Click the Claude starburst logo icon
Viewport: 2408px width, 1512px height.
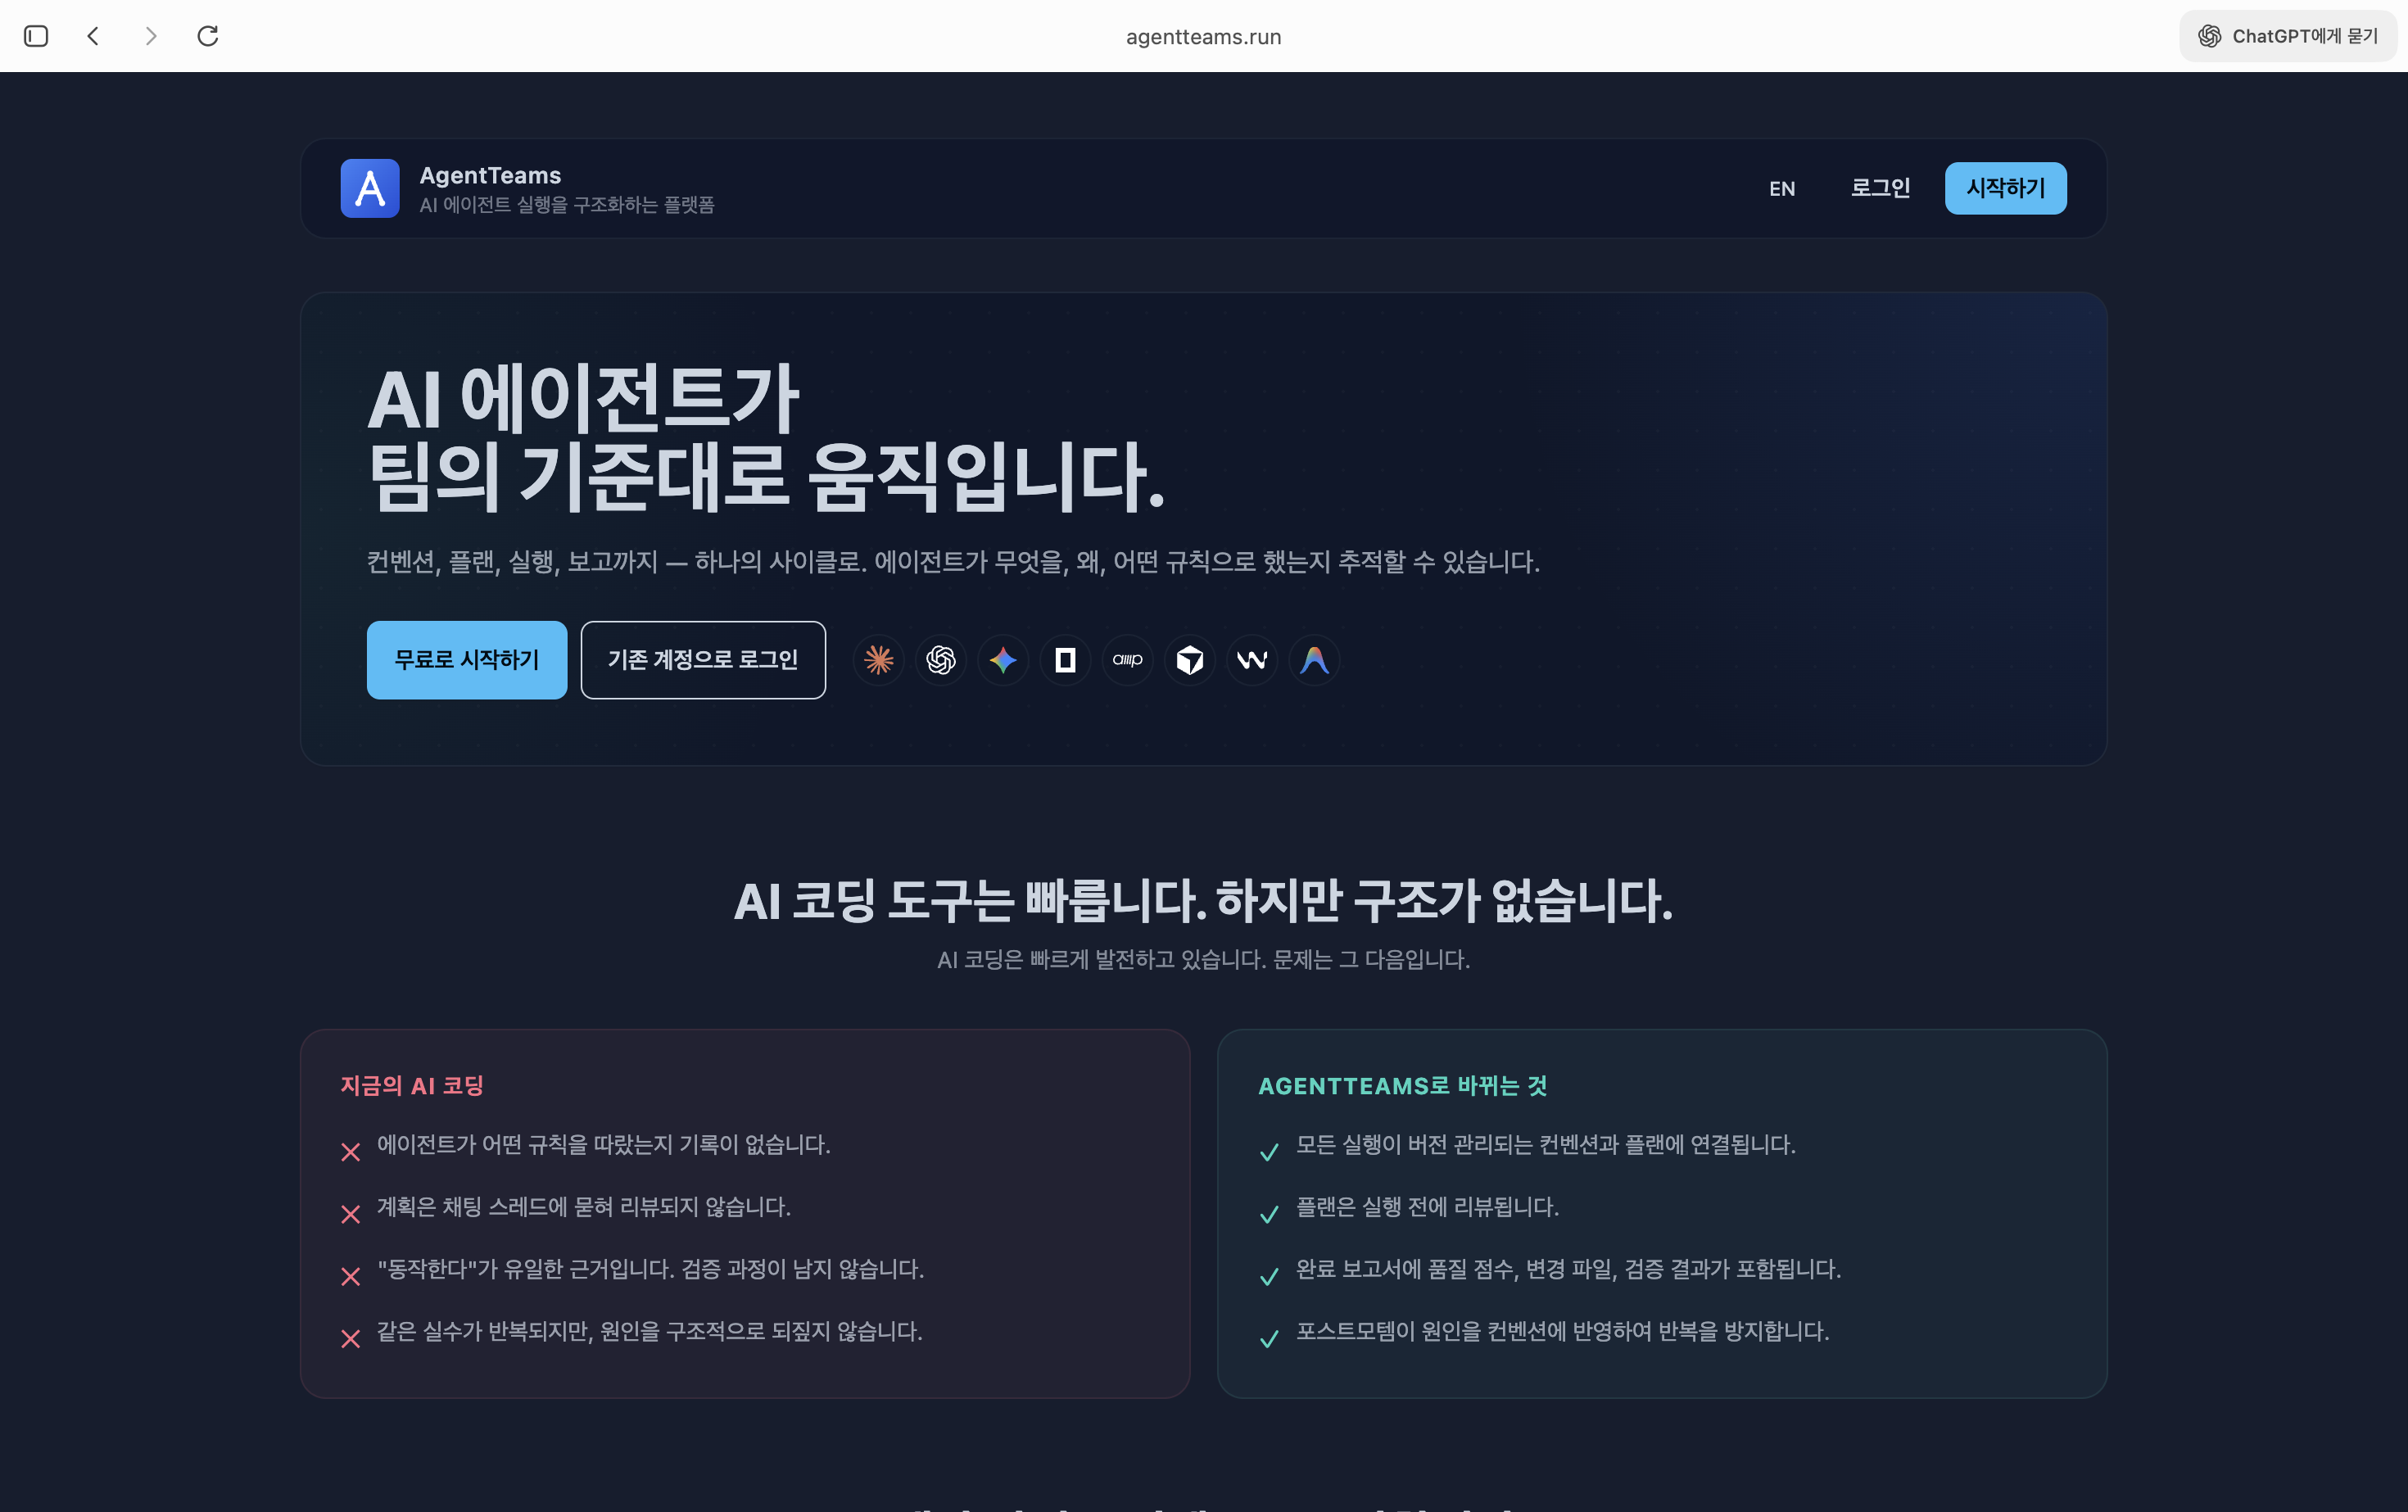[x=878, y=660]
